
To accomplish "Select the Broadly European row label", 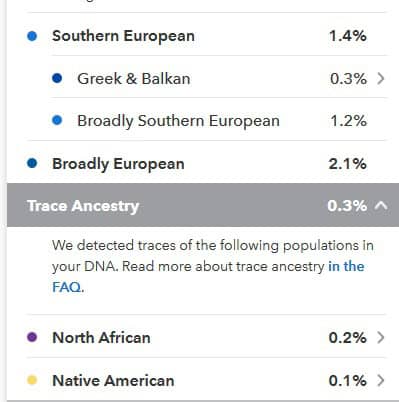I will [118, 164].
